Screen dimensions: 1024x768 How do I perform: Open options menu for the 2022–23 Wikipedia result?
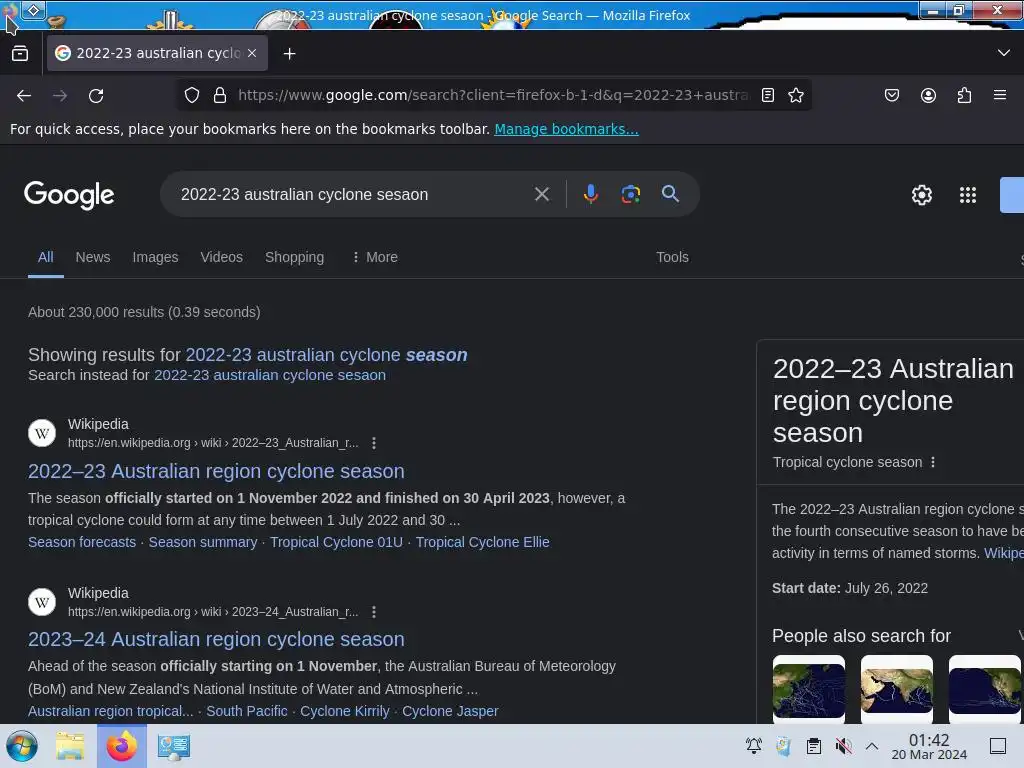(x=374, y=443)
